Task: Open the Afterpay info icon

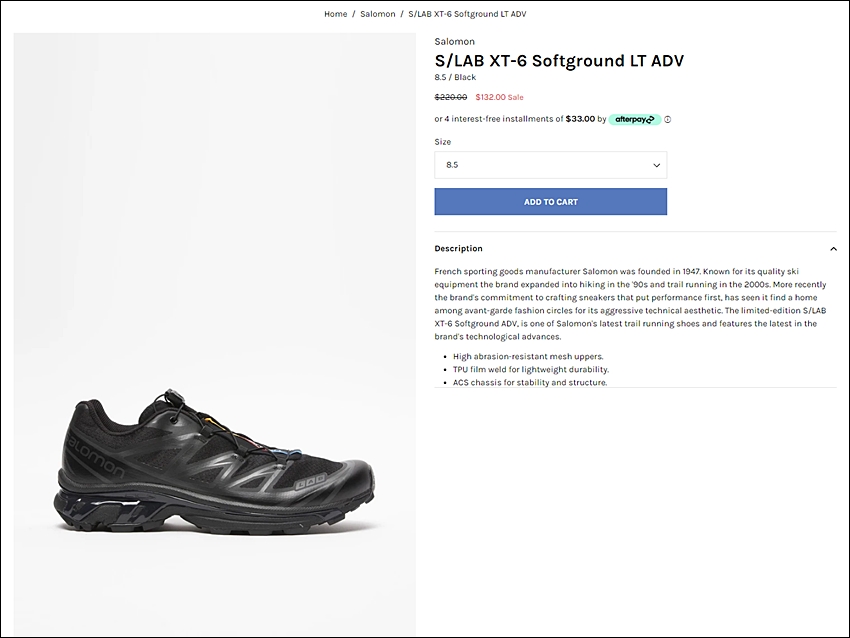Action: [x=667, y=119]
